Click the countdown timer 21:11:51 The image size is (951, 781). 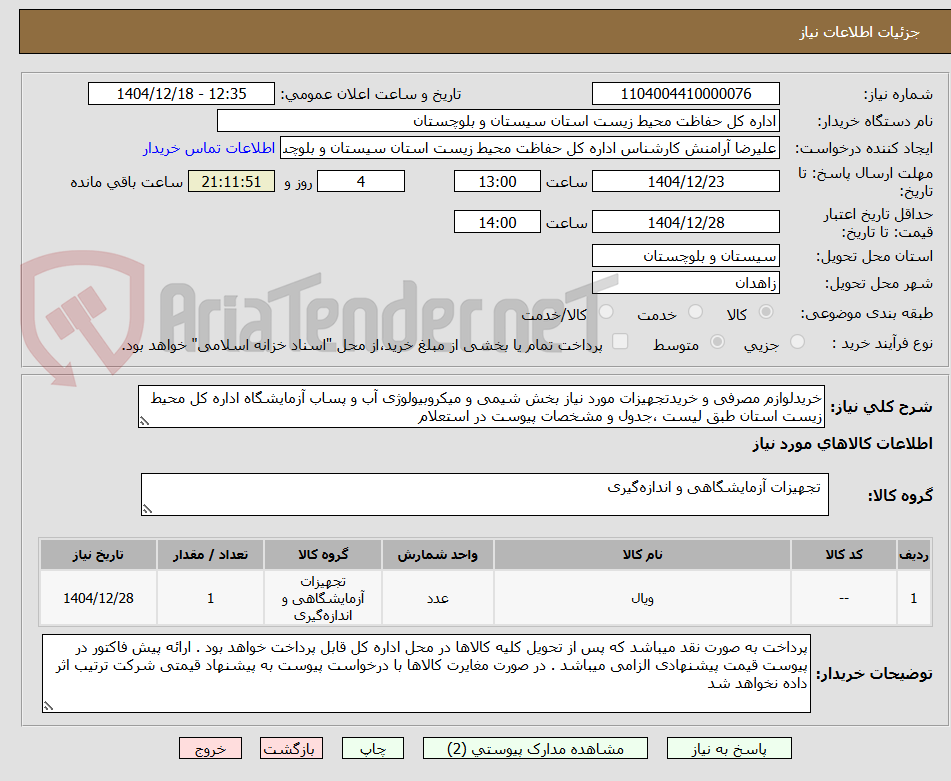(231, 181)
